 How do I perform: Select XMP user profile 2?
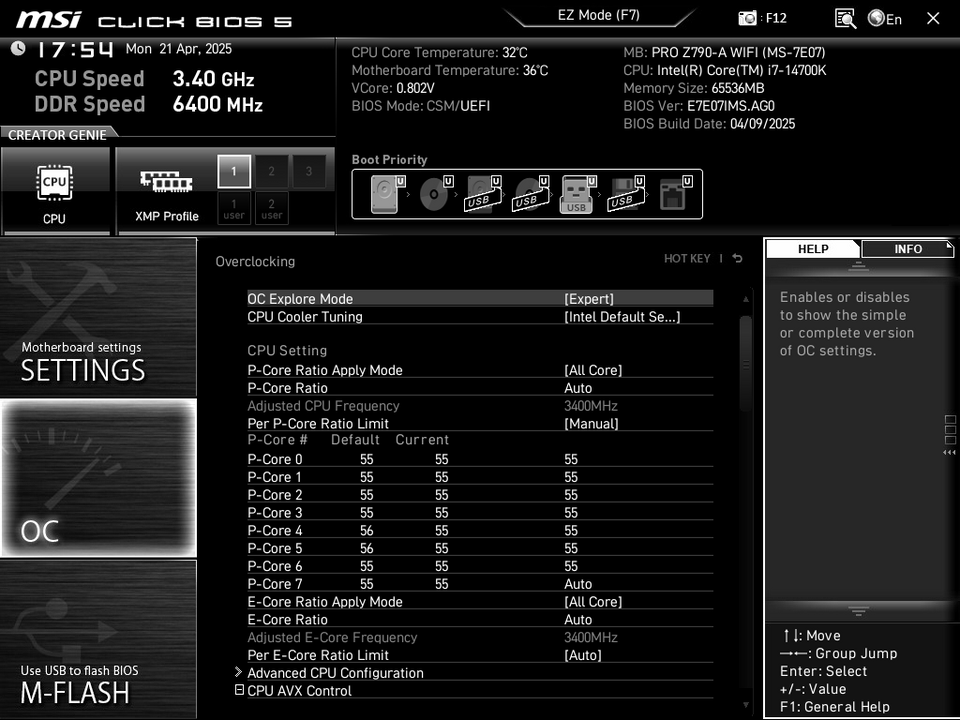pyautogui.click(x=271, y=208)
